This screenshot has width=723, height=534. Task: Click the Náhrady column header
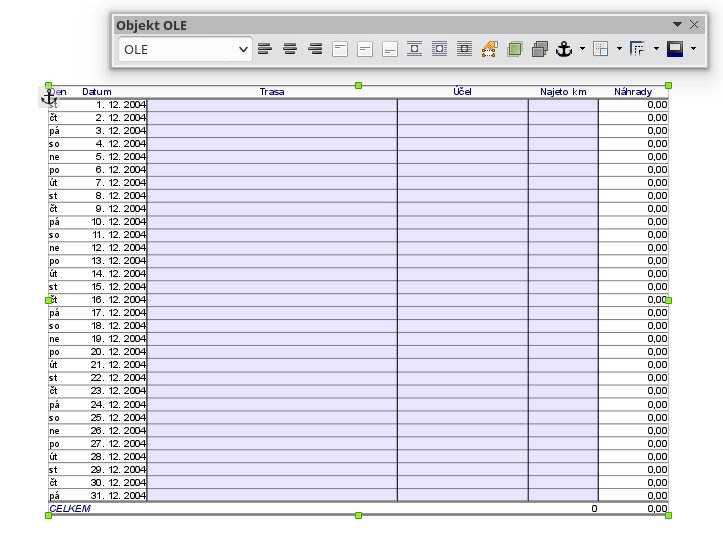tap(633, 92)
